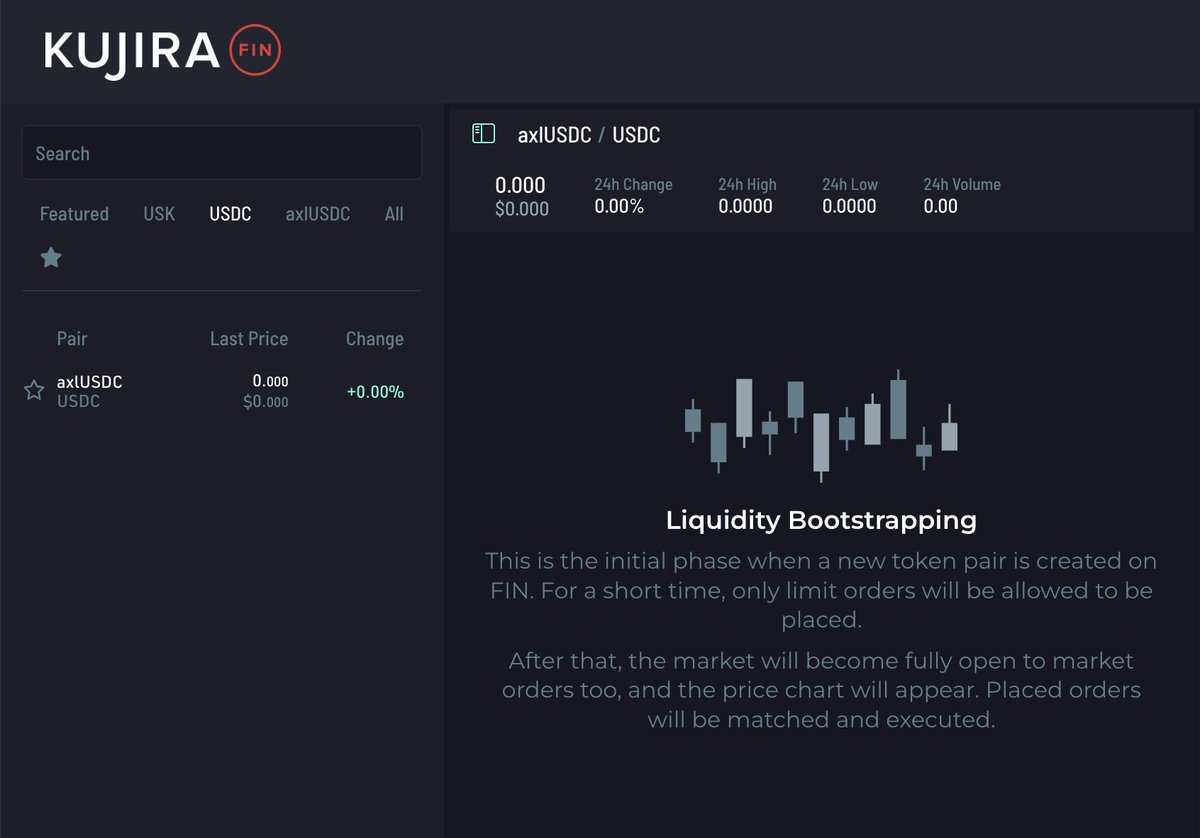
Task: Click the red FIN circle badge
Action: coord(255,51)
